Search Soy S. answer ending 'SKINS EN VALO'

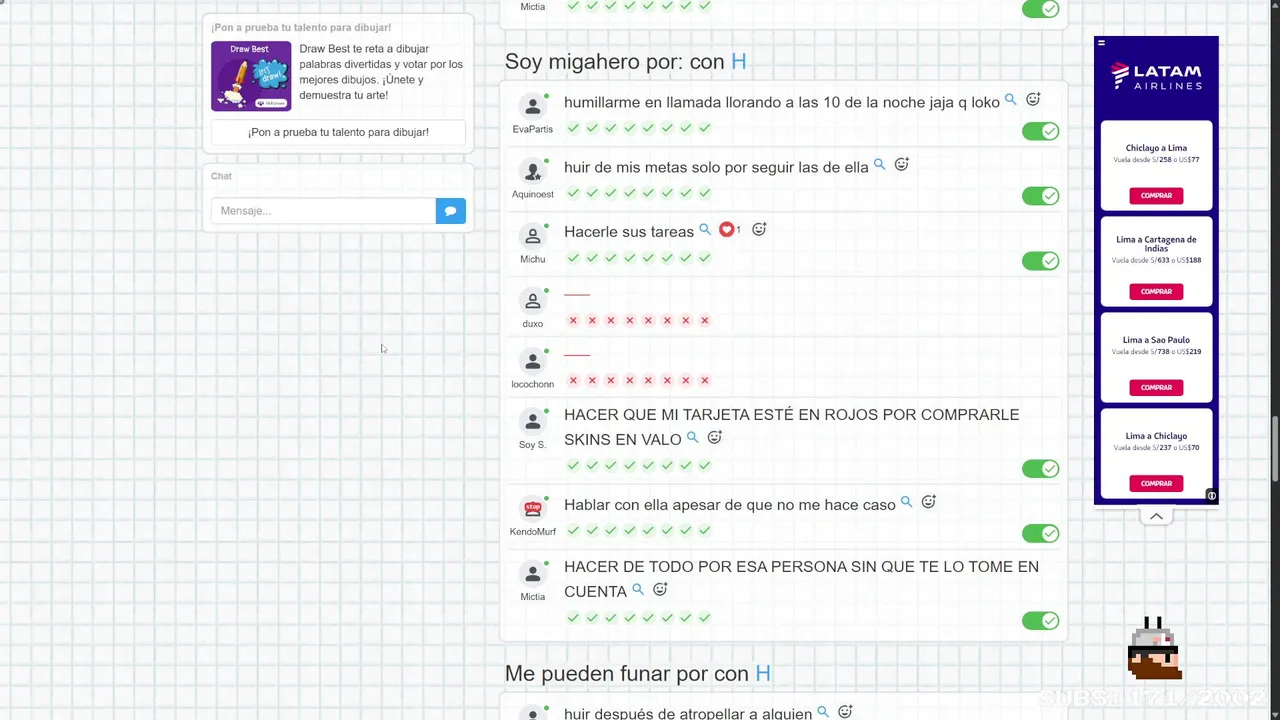pos(692,438)
